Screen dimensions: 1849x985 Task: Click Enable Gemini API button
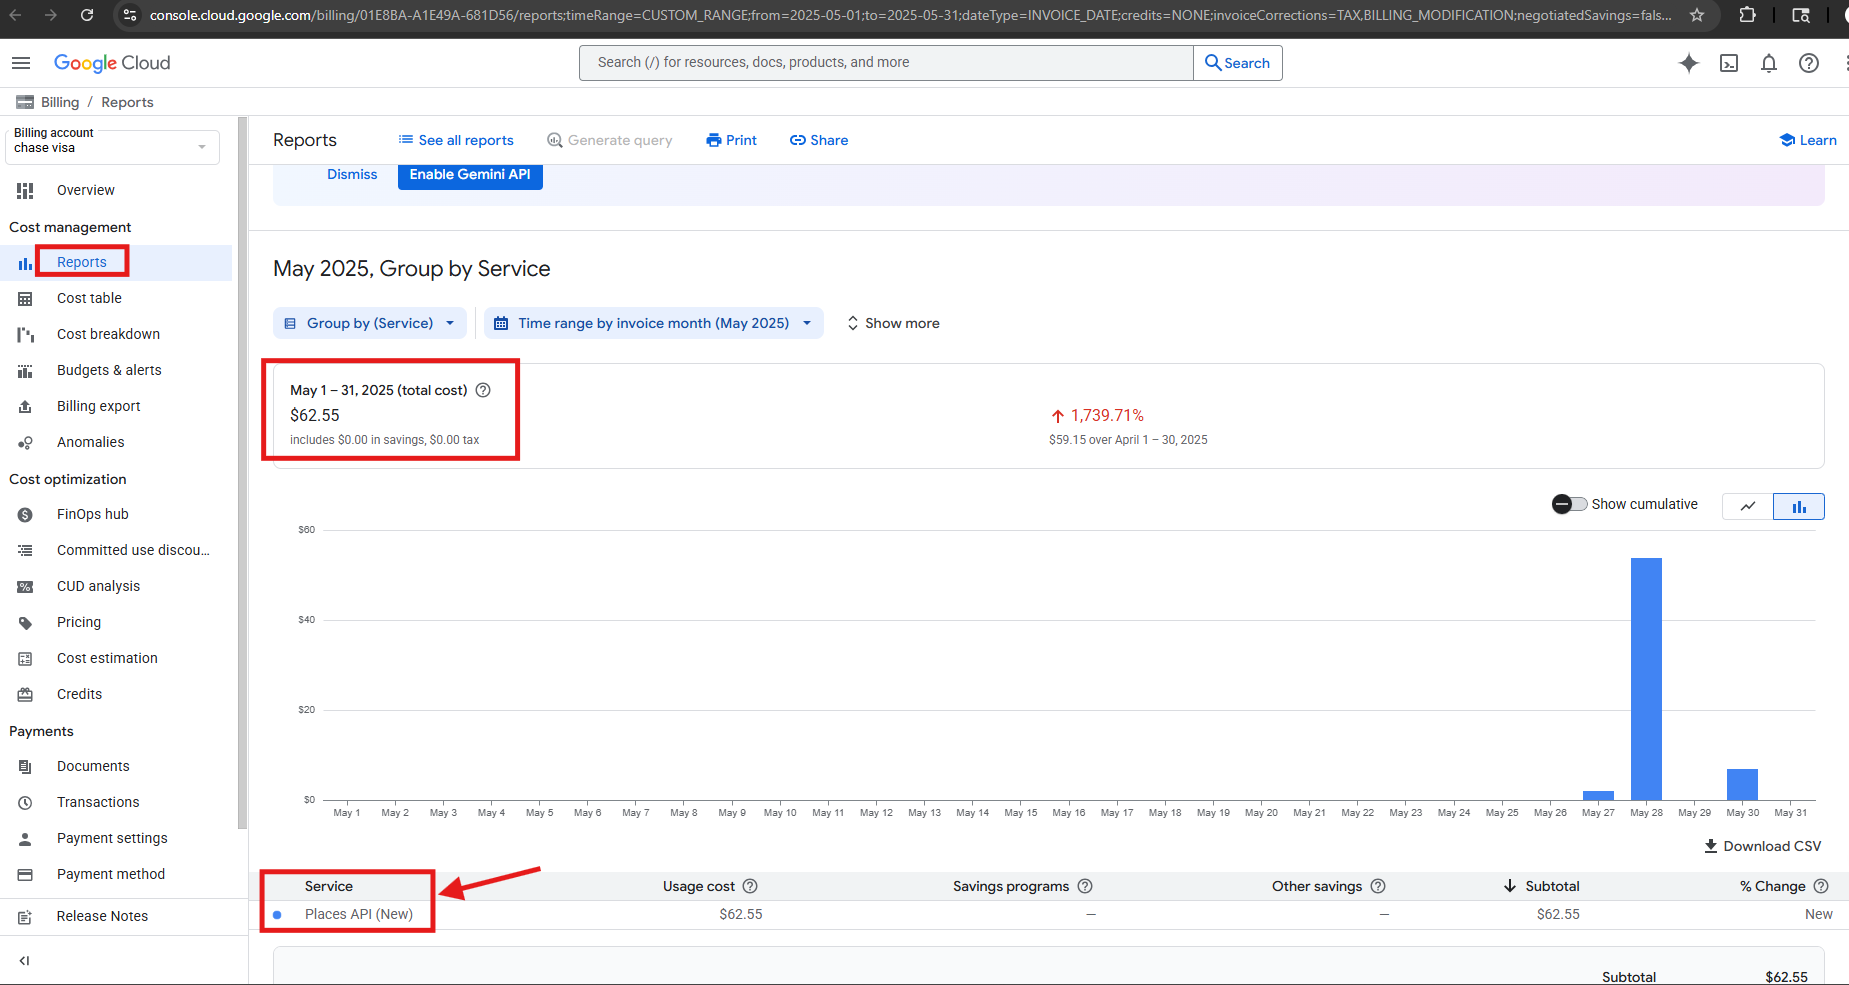[470, 175]
